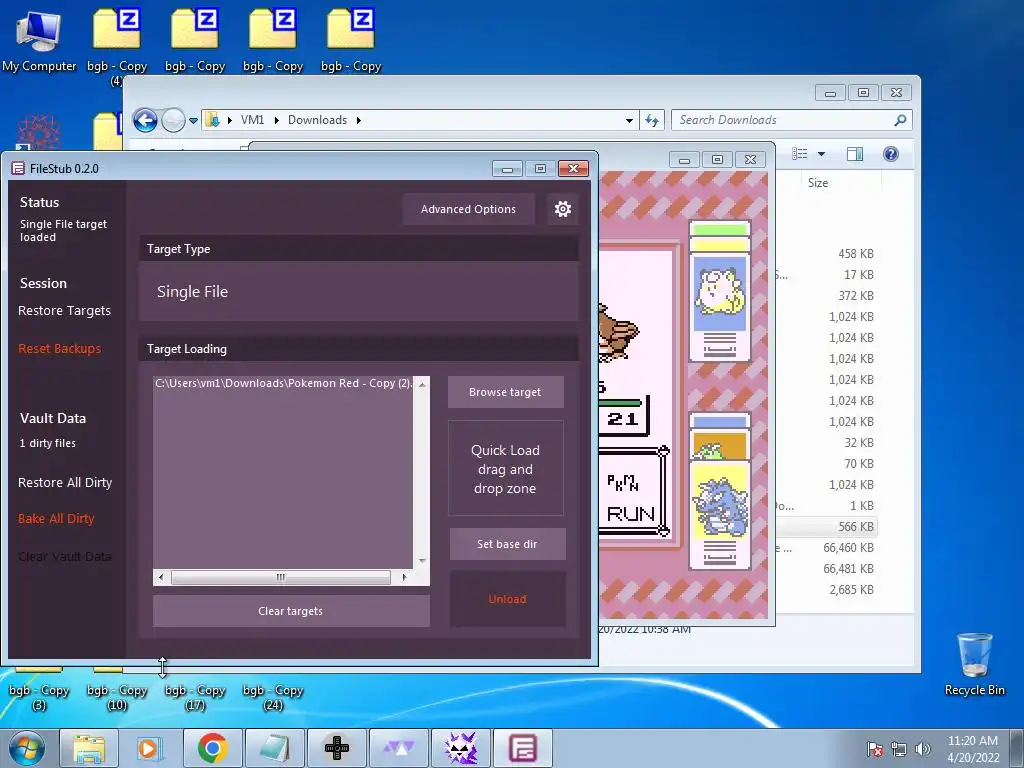The image size is (1024, 768).
Task: Click the Explorer forward arrow button
Action: [x=173, y=120]
